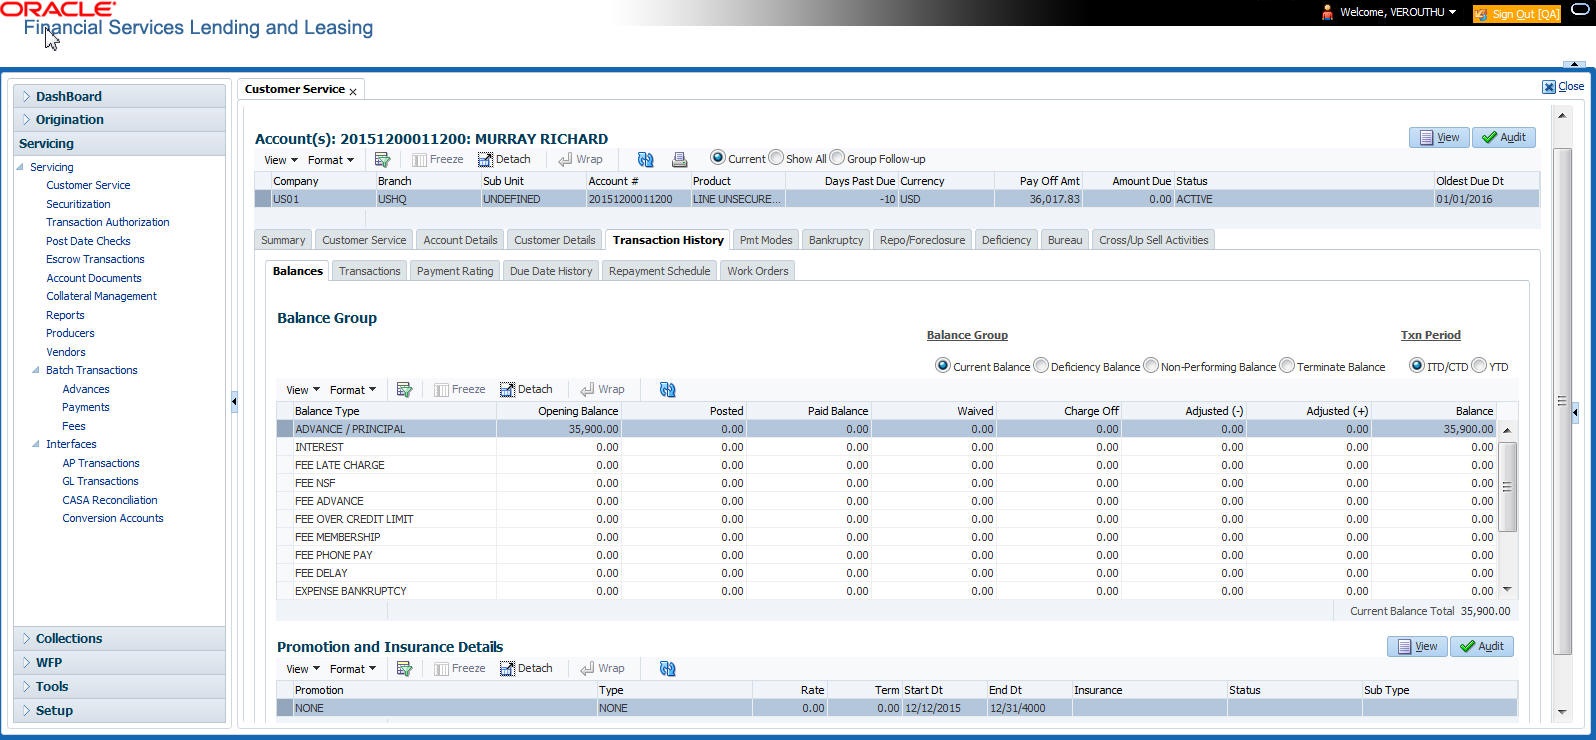
Task: Click export icon in Promotion and Insurance toolbar
Action: [404, 668]
